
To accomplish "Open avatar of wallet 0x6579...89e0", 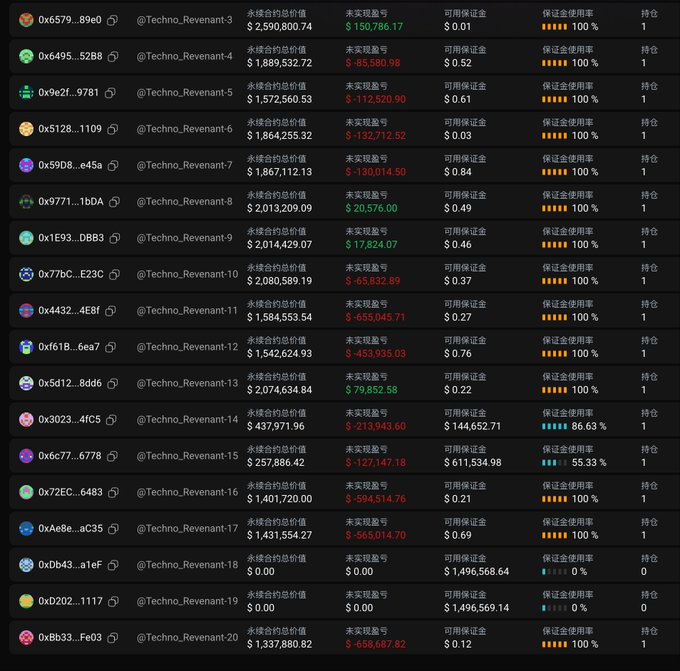I will coord(26,20).
